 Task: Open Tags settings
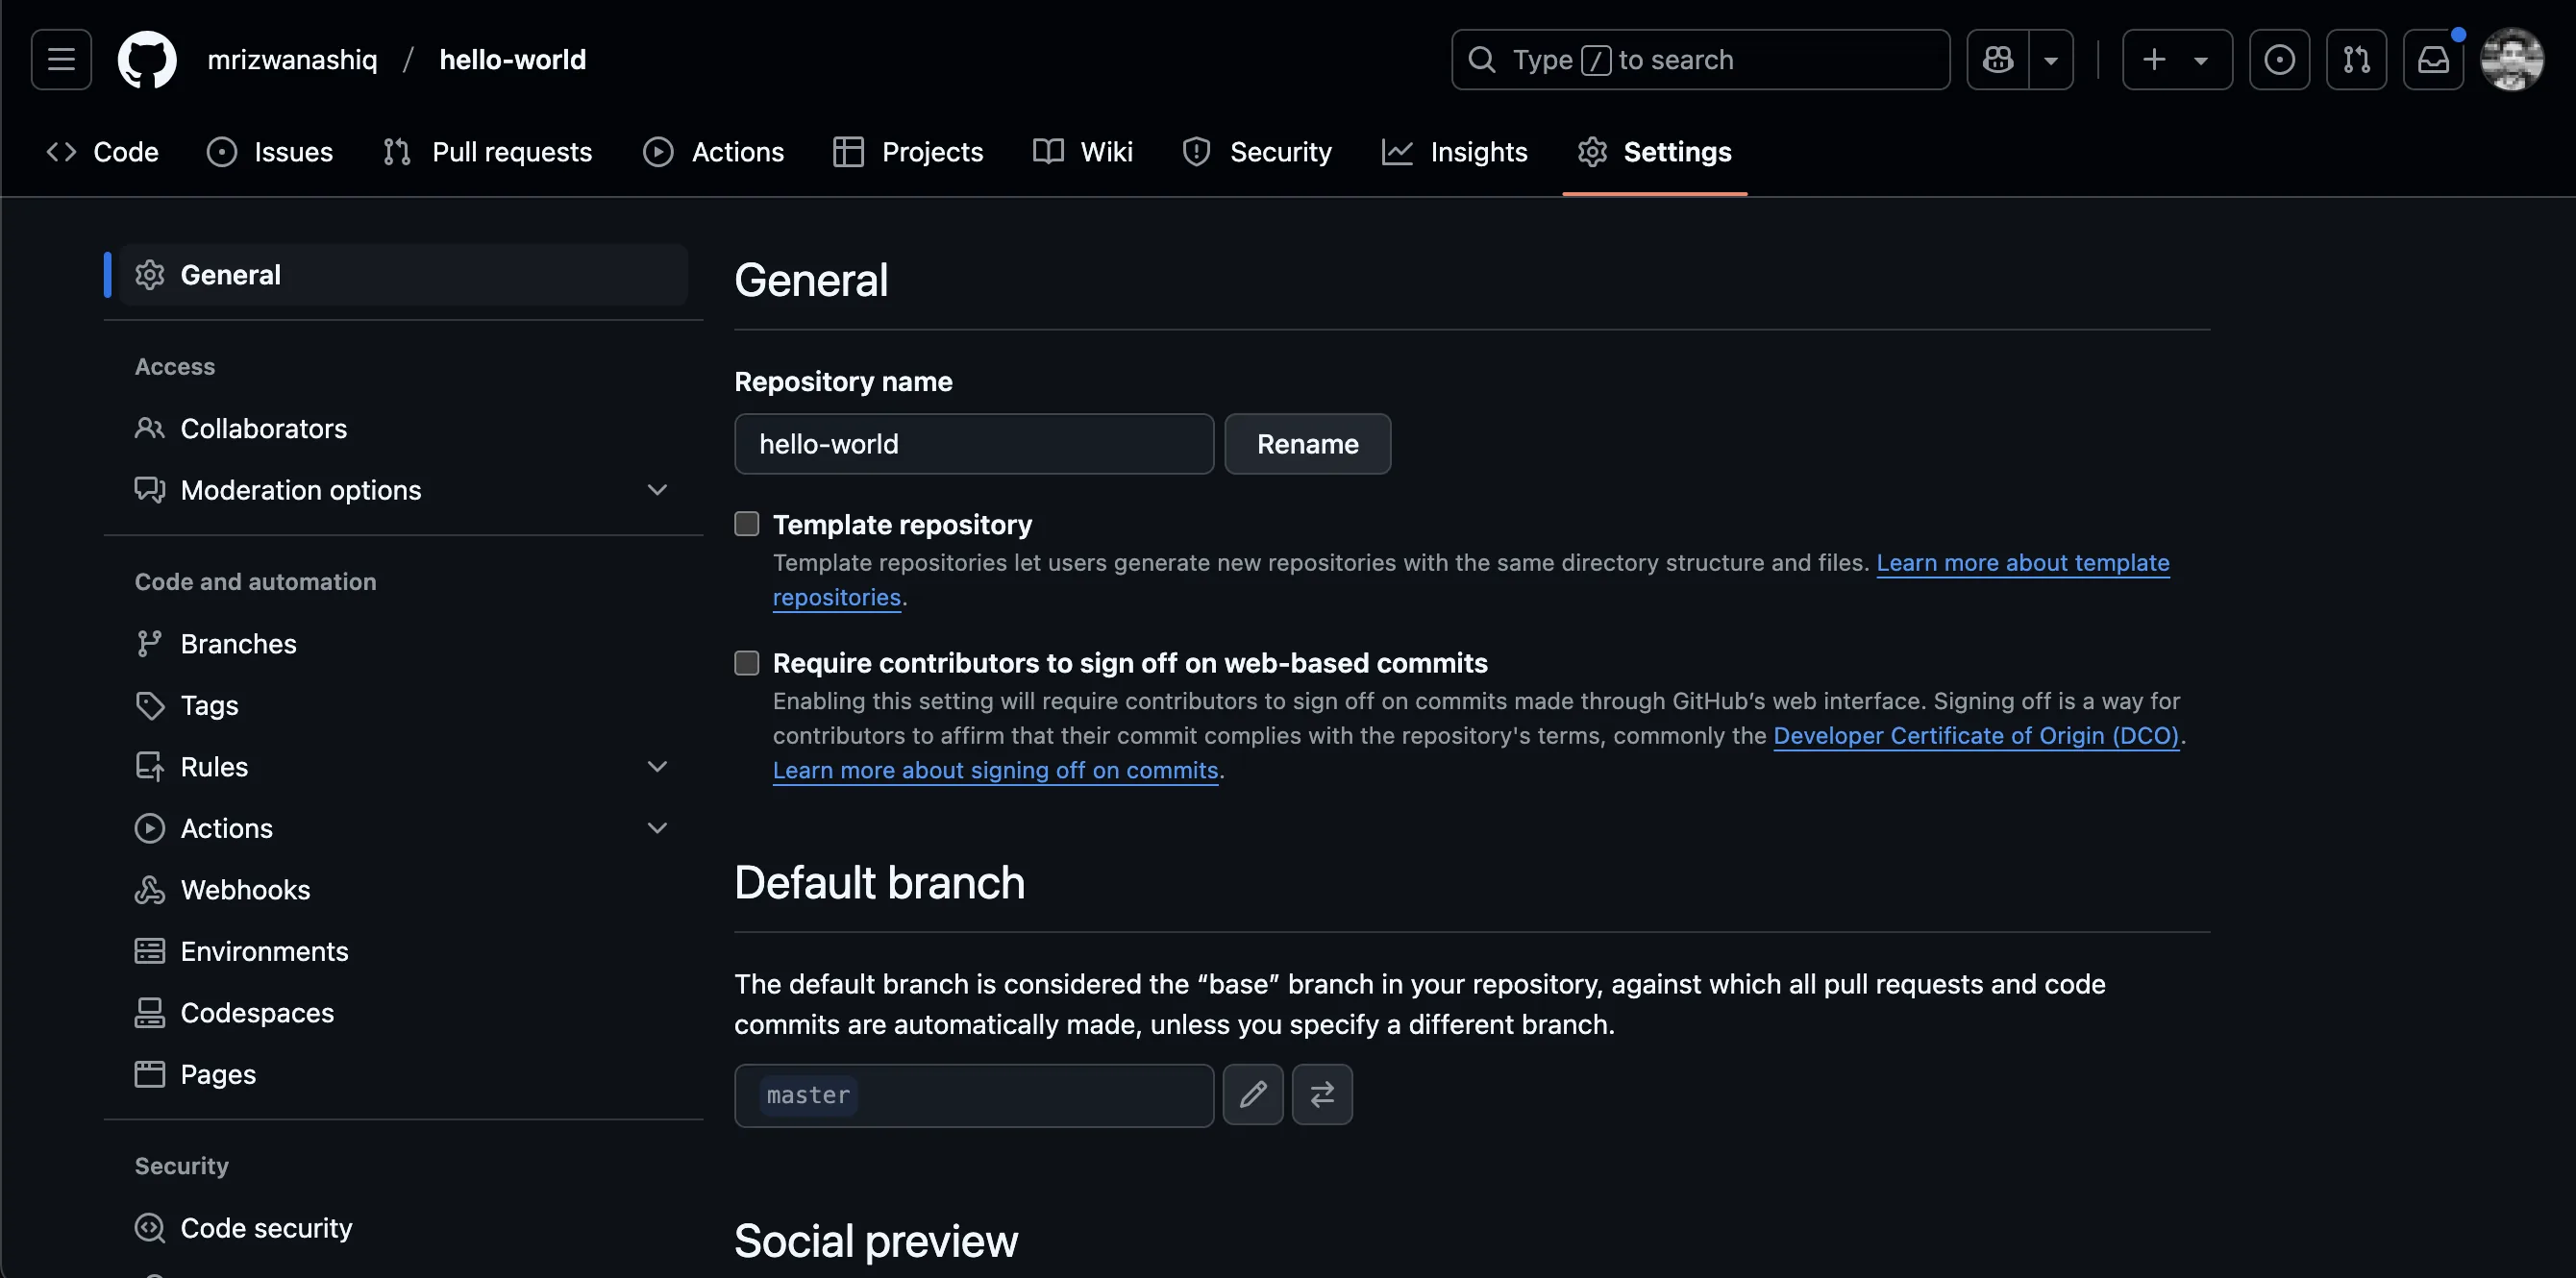404,705
